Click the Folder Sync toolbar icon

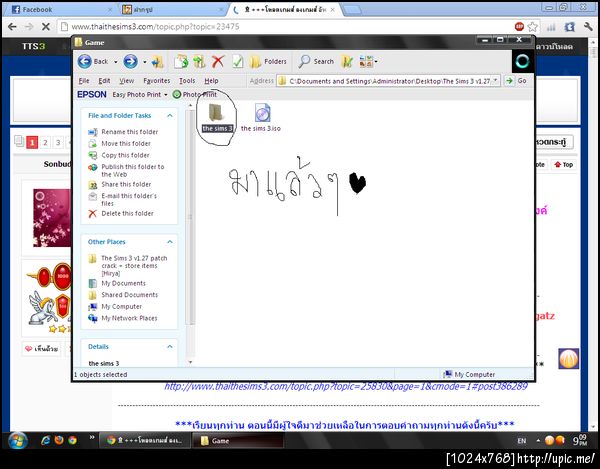[347, 61]
